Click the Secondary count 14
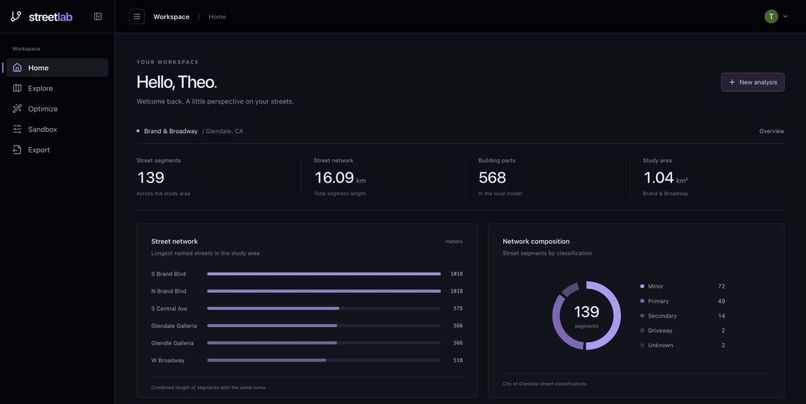 [721, 316]
